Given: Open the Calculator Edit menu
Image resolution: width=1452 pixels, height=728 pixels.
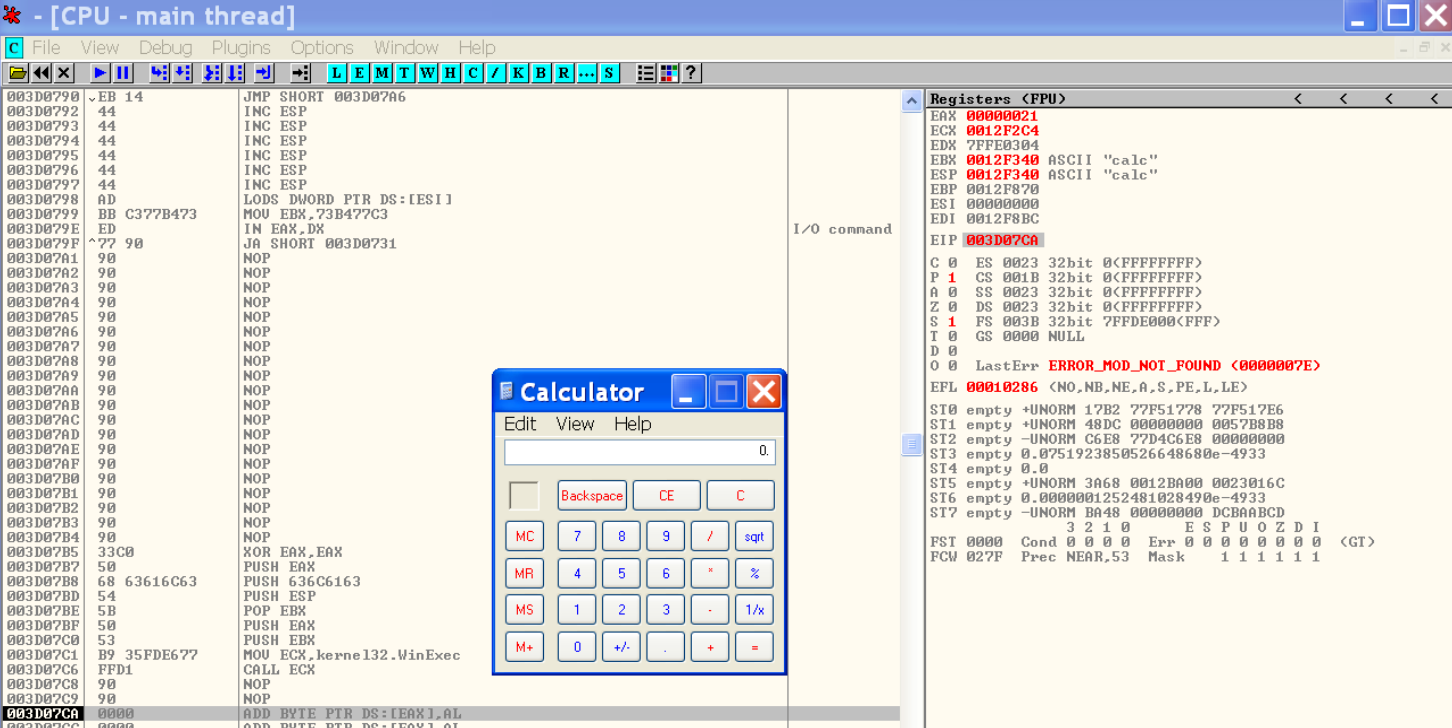Looking at the screenshot, I should (x=520, y=424).
